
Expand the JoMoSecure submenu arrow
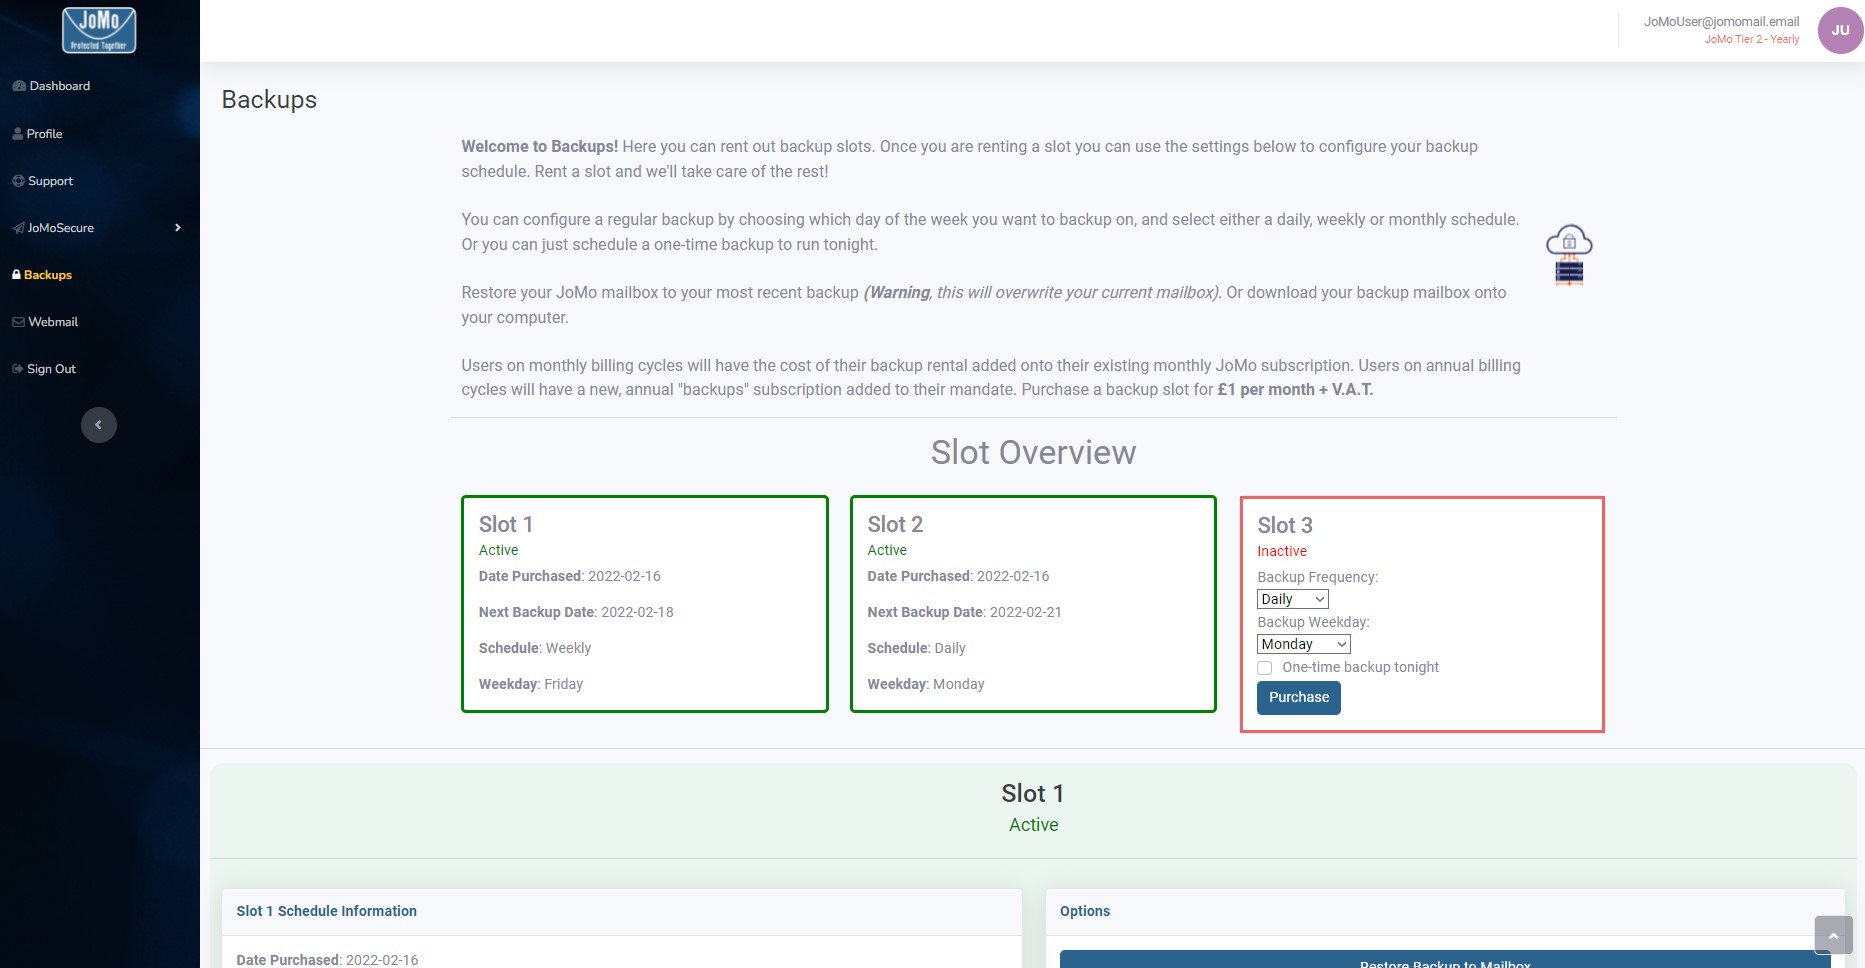[x=178, y=228]
